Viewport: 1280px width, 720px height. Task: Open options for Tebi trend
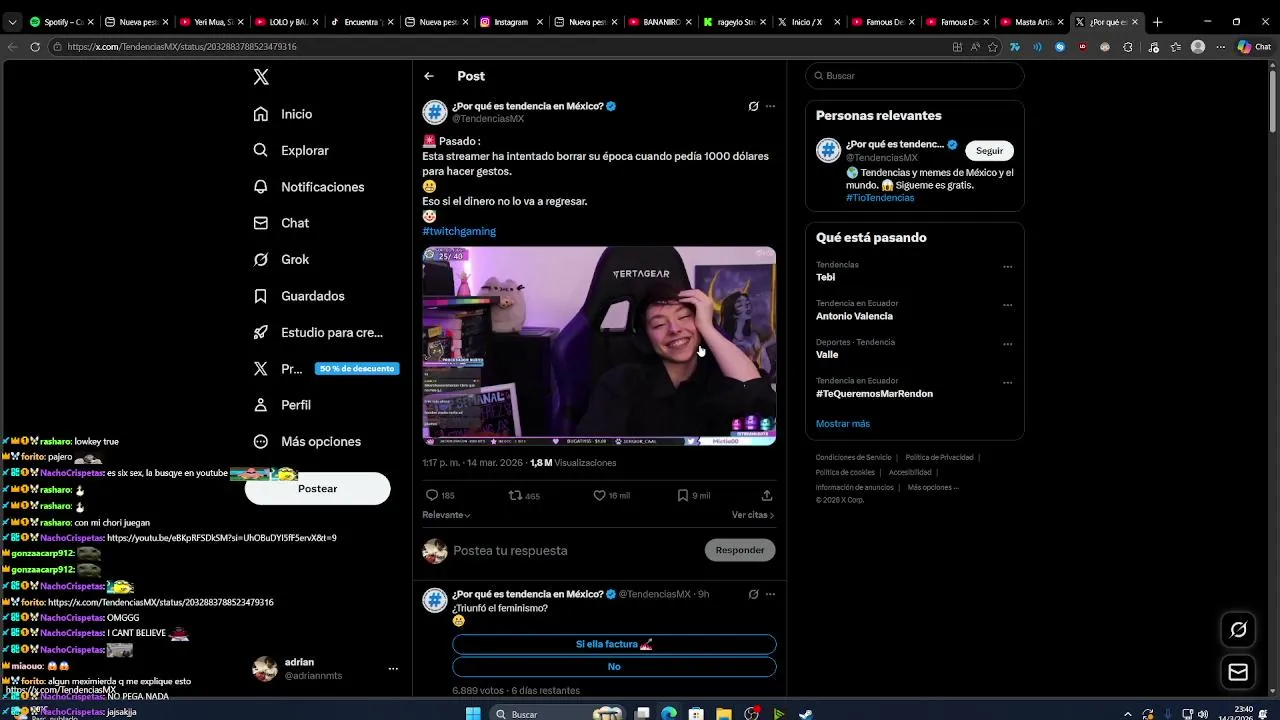1007,267
